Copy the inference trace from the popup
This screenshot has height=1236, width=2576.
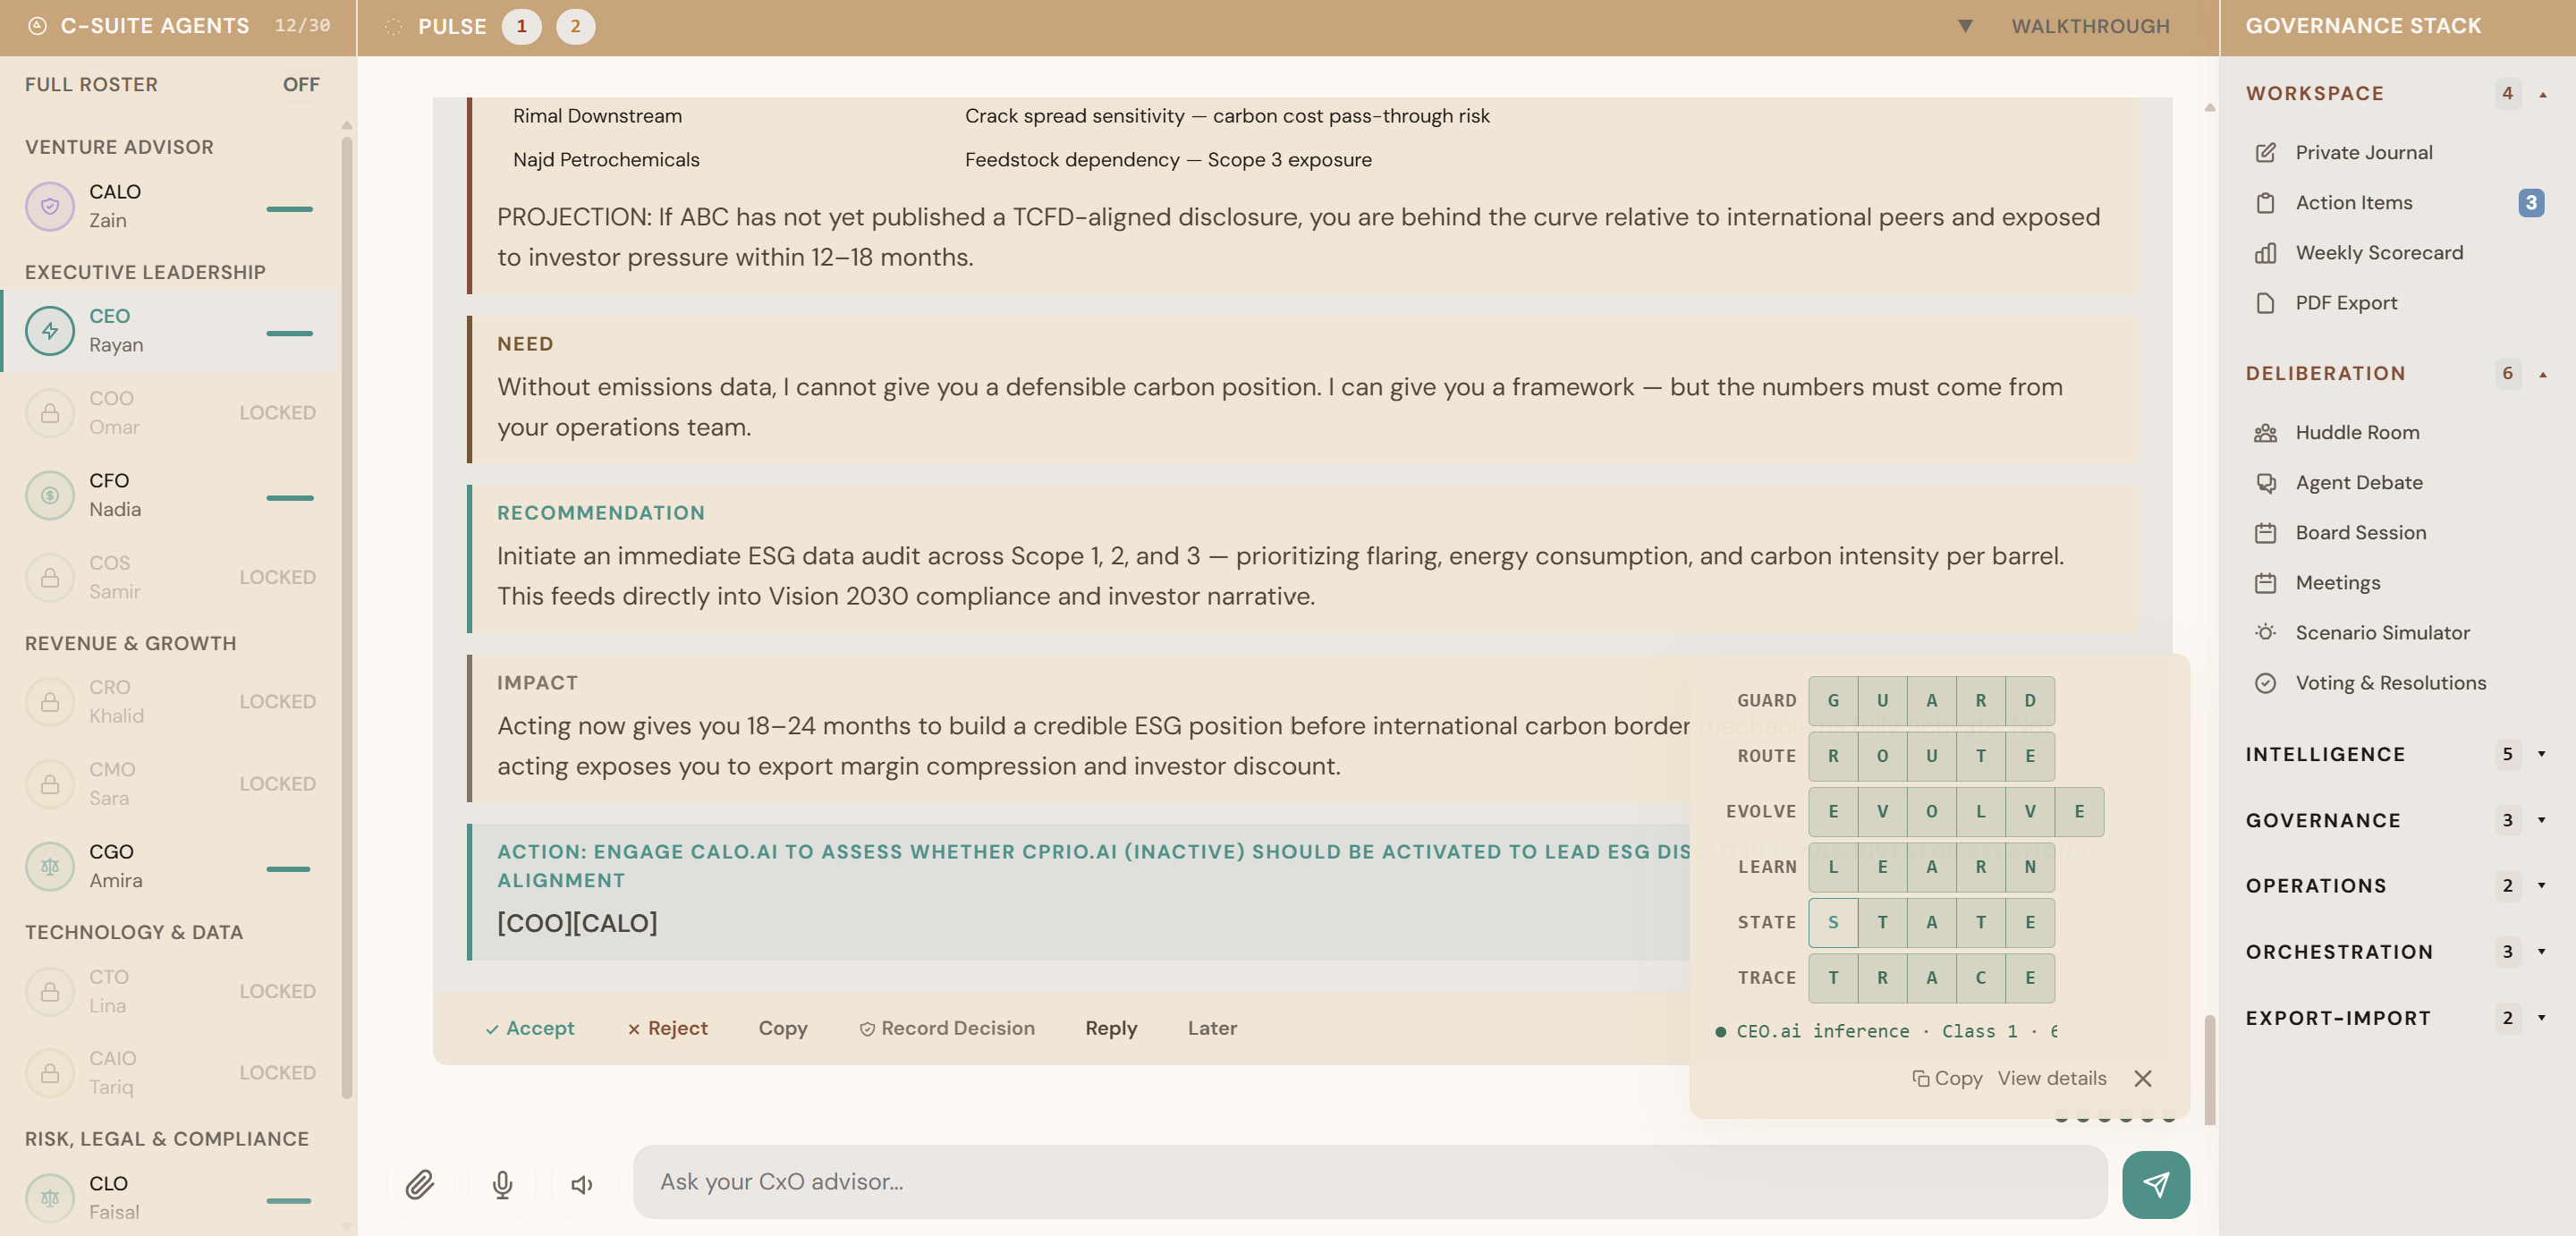[x=1946, y=1078]
